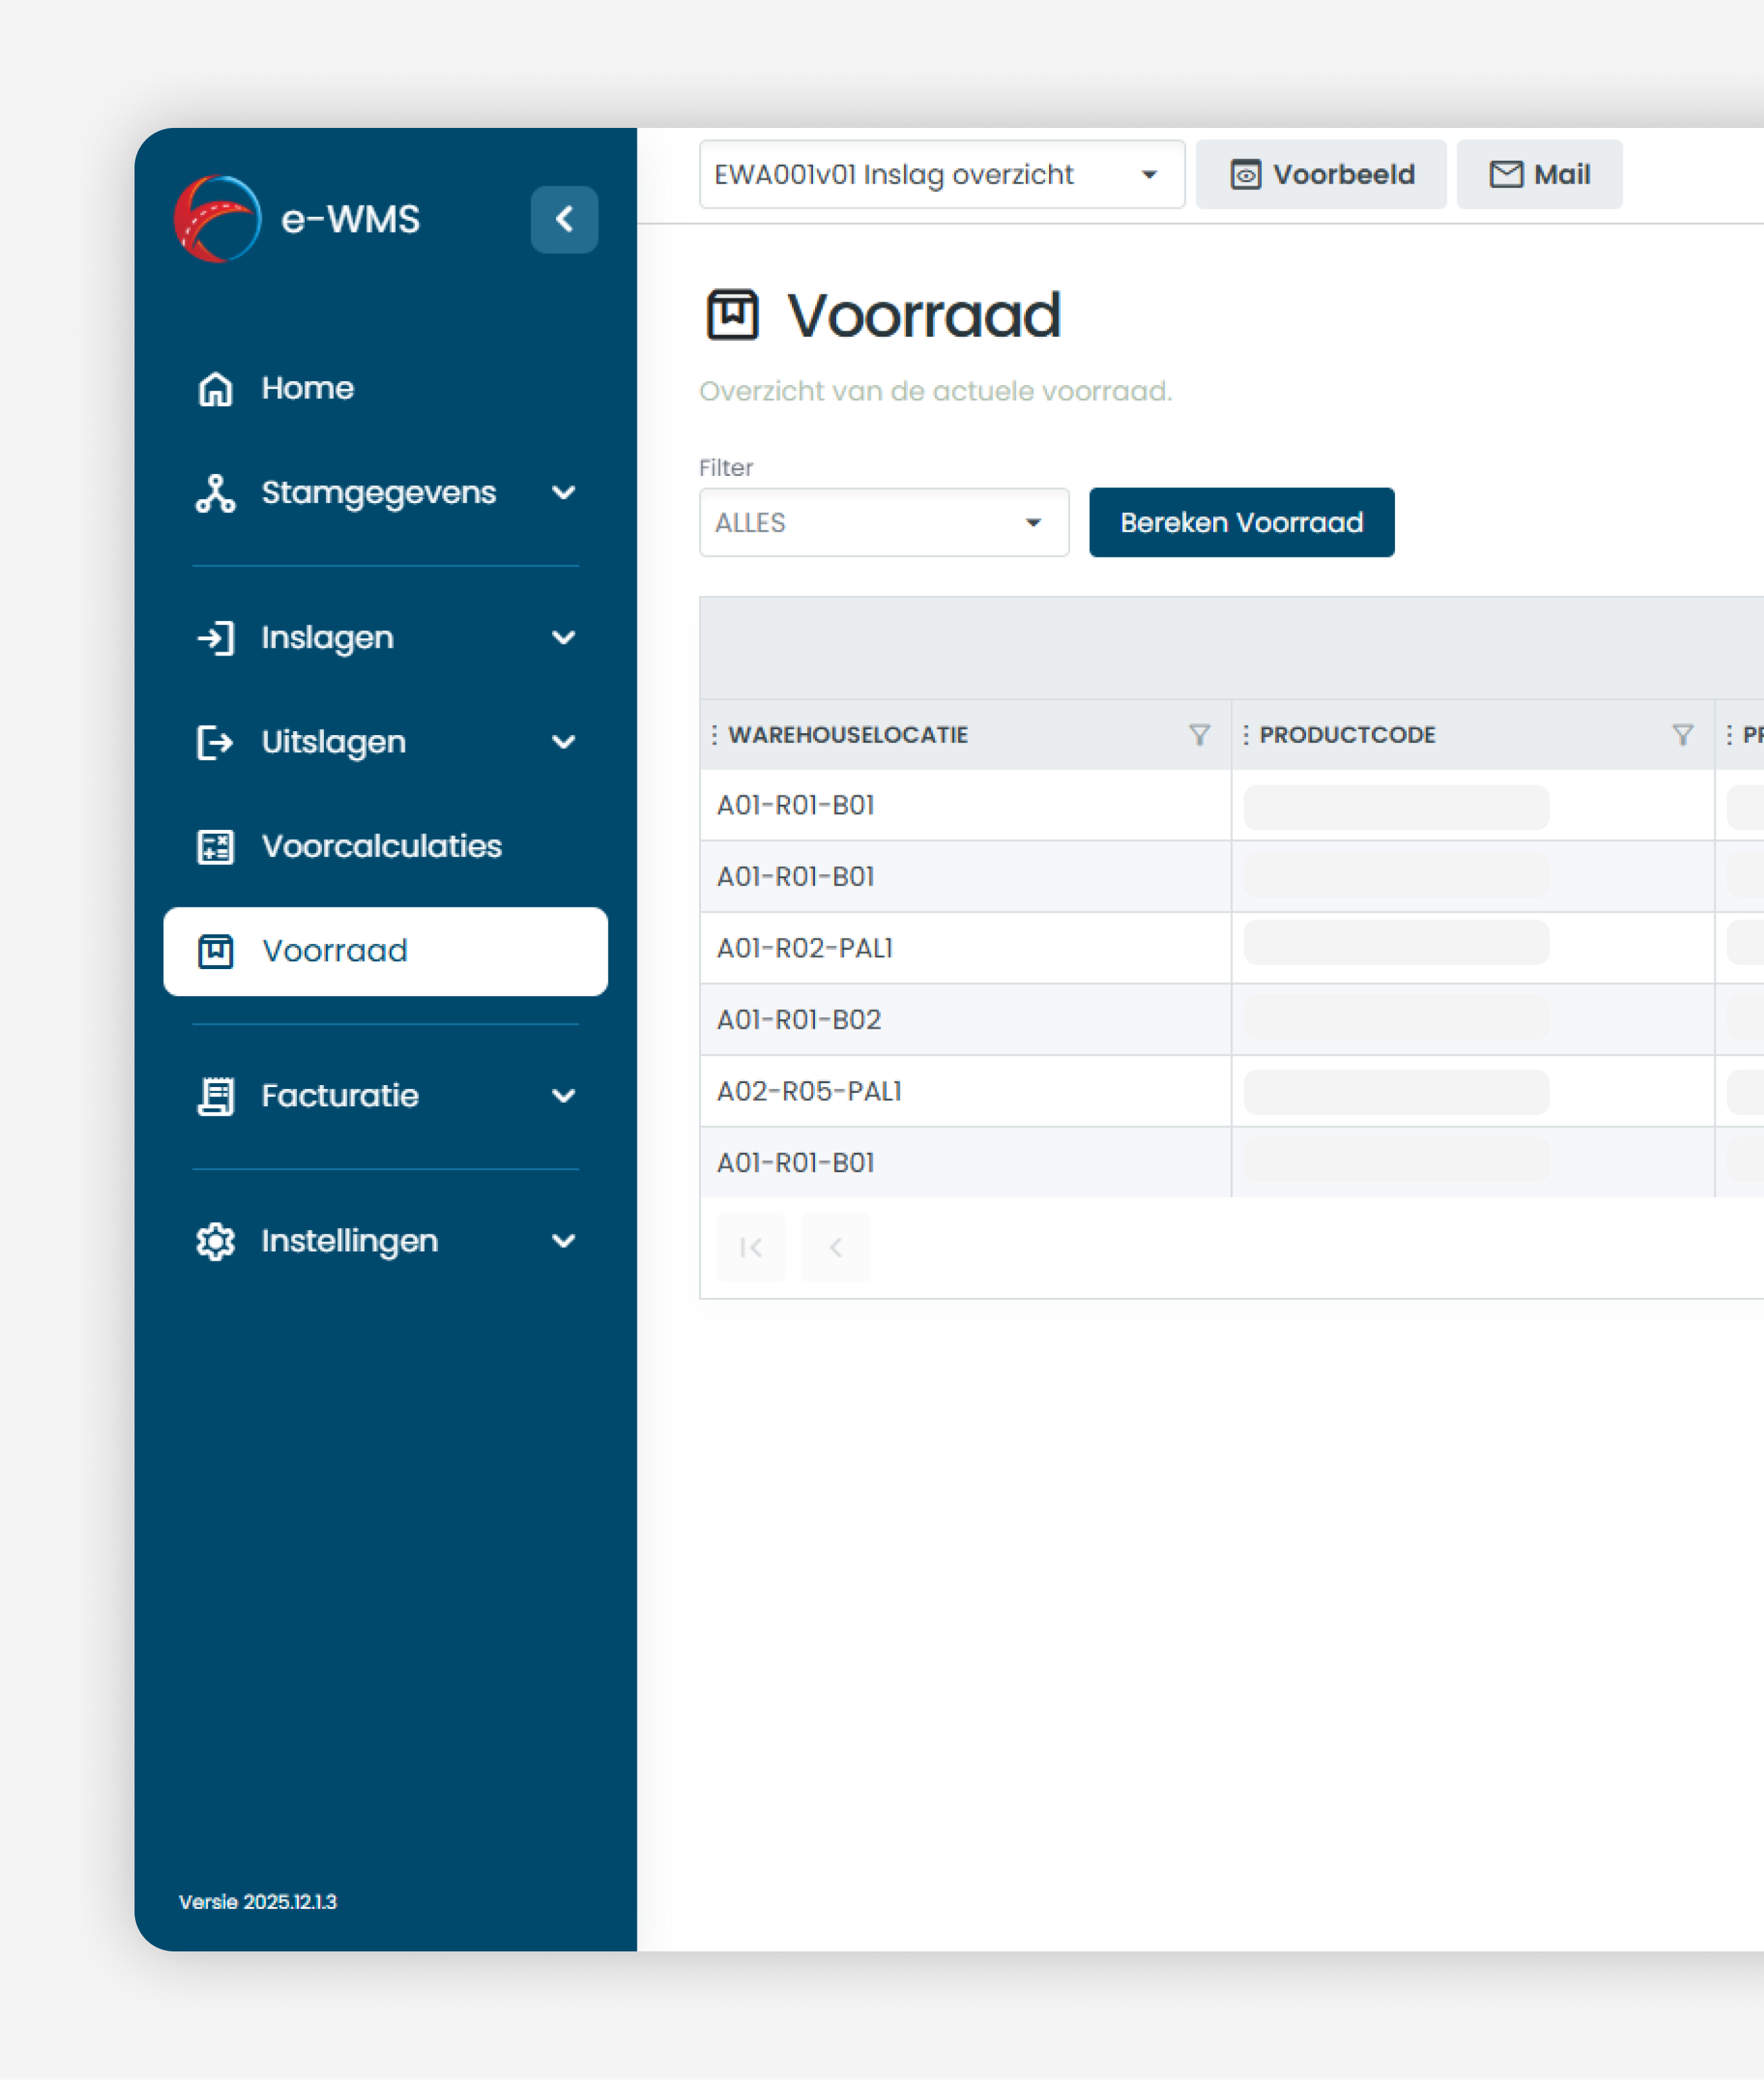Open Voorcalculaties in the sidebar
Screen dimensions: 1764x2080
click(x=381, y=846)
